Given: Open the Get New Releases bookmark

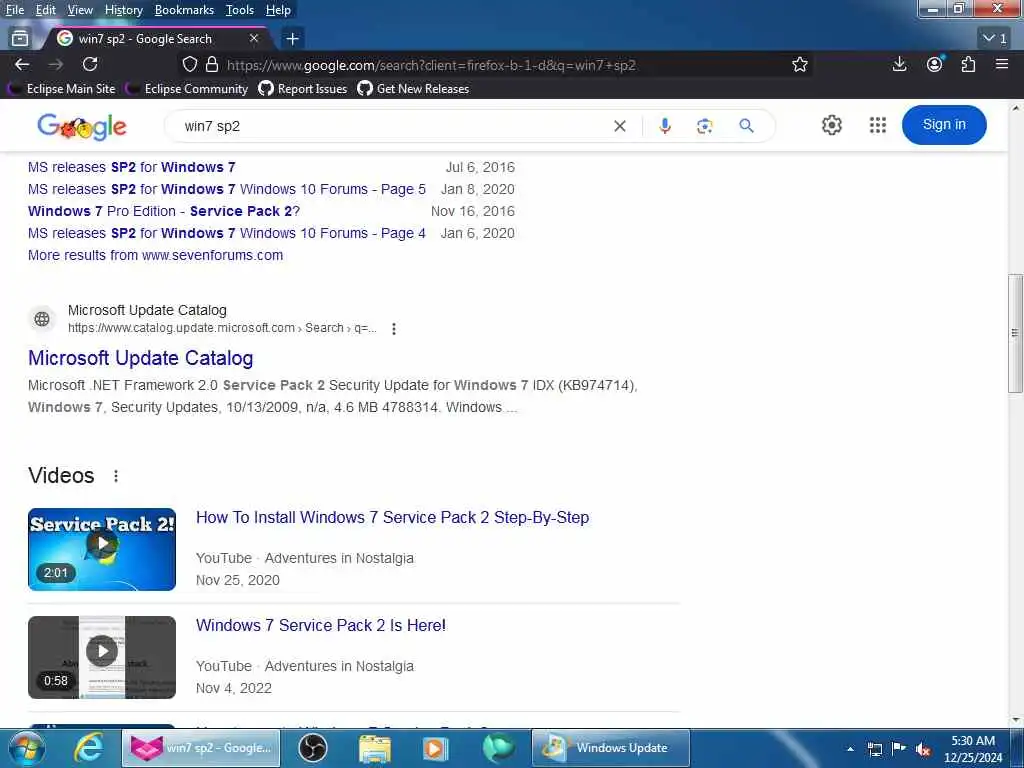Looking at the screenshot, I should point(413,89).
